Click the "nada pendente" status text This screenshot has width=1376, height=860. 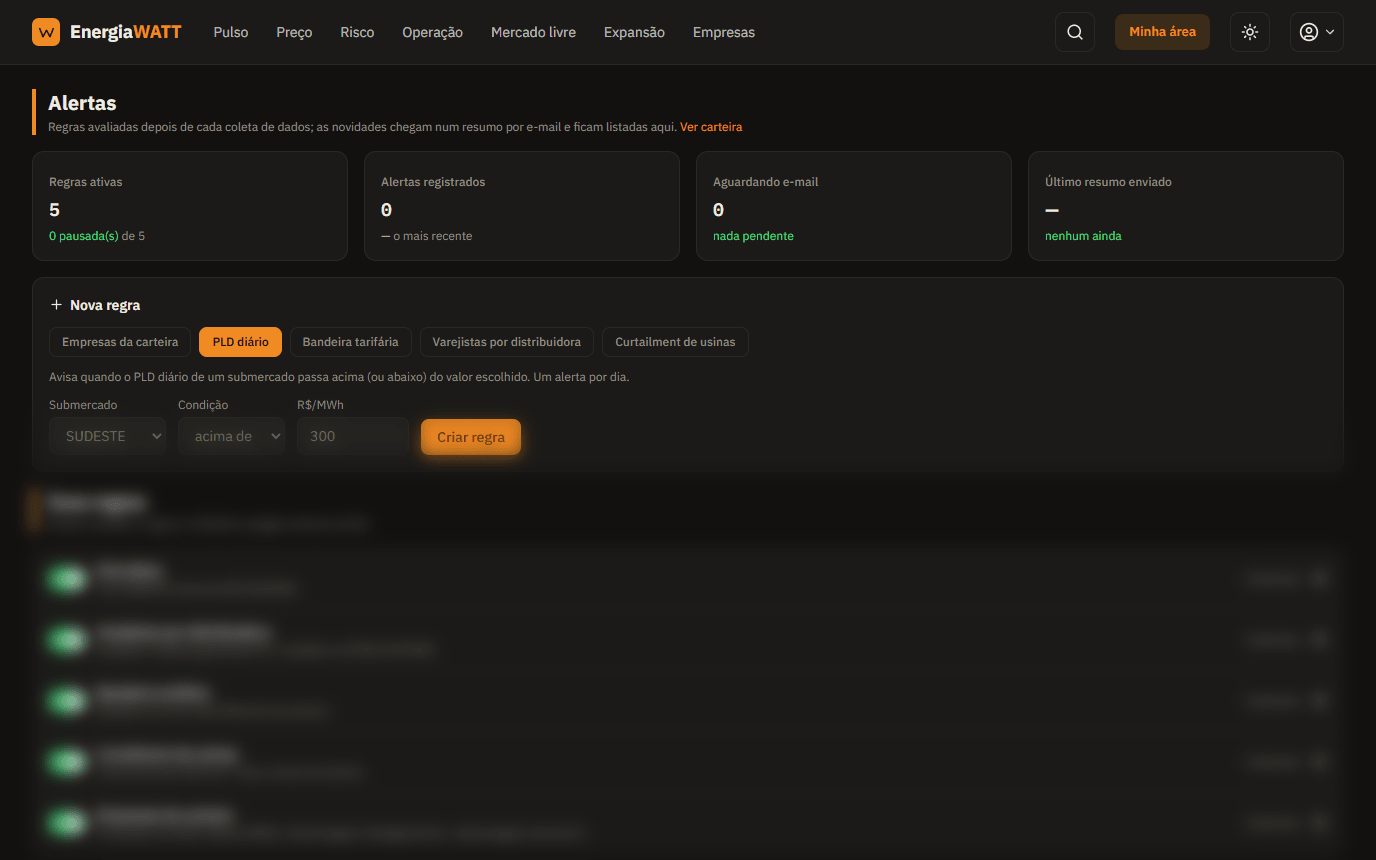[753, 236]
